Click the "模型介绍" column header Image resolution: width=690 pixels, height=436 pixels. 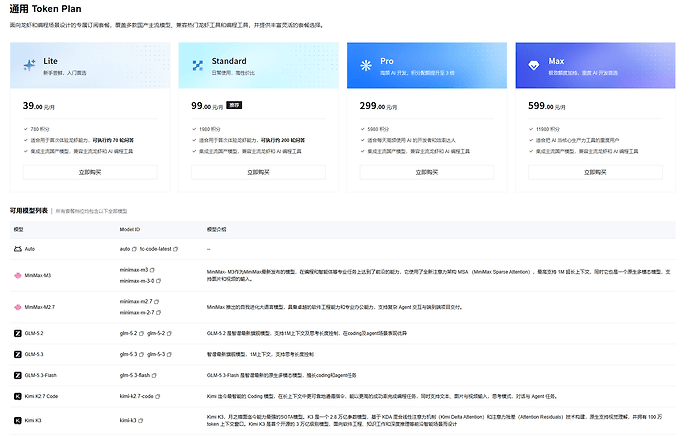217,230
